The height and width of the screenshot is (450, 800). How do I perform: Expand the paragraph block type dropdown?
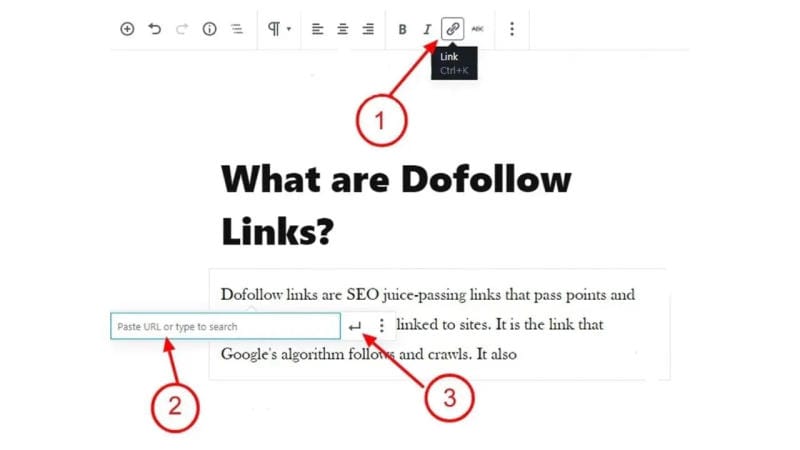(279, 29)
